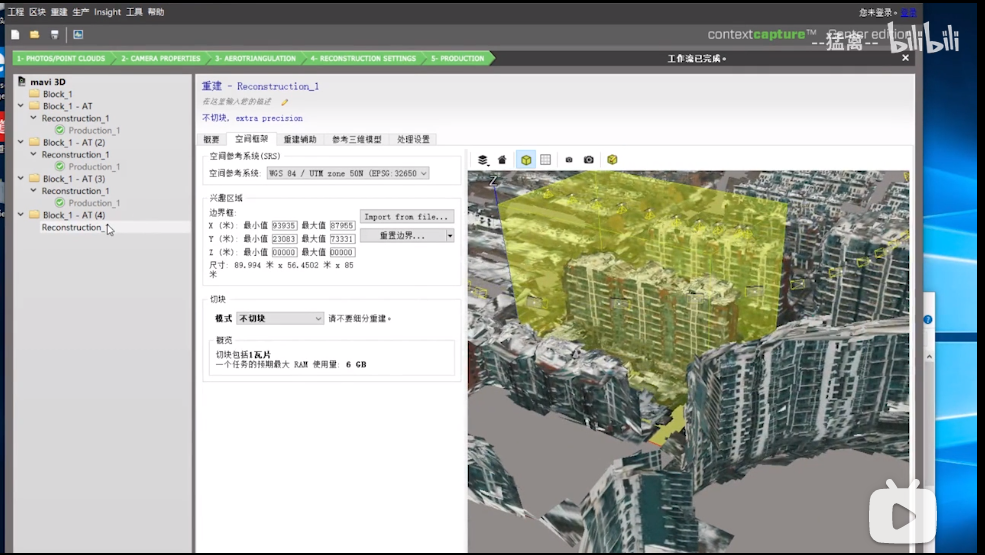Go to workflow step 5 Production

click(x=457, y=58)
